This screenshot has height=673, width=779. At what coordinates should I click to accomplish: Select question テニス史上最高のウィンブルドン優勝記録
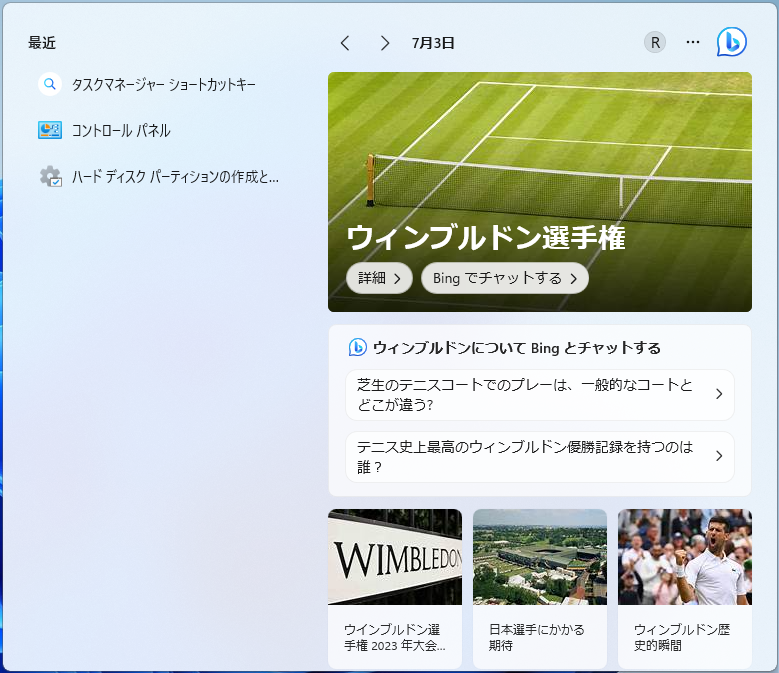click(540, 457)
